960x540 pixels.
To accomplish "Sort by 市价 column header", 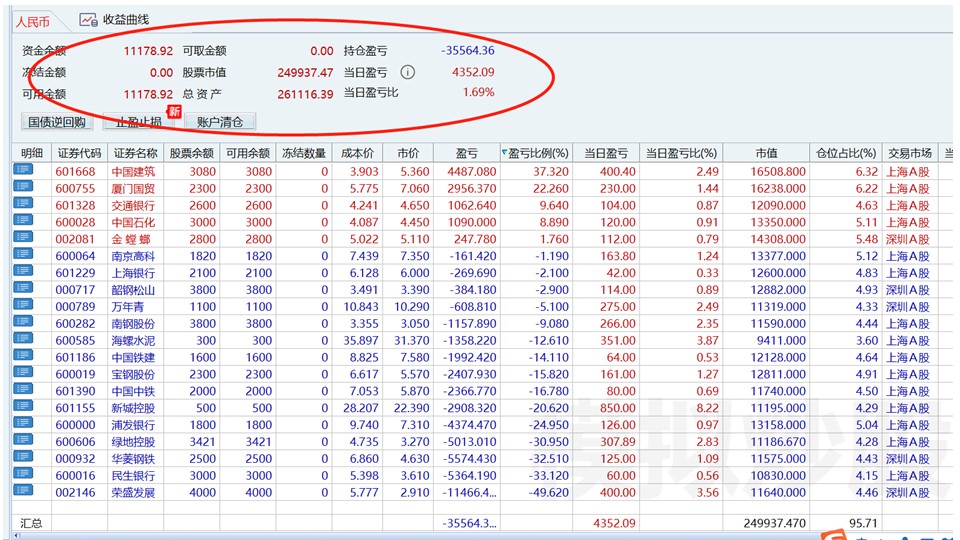I will tap(408, 153).
